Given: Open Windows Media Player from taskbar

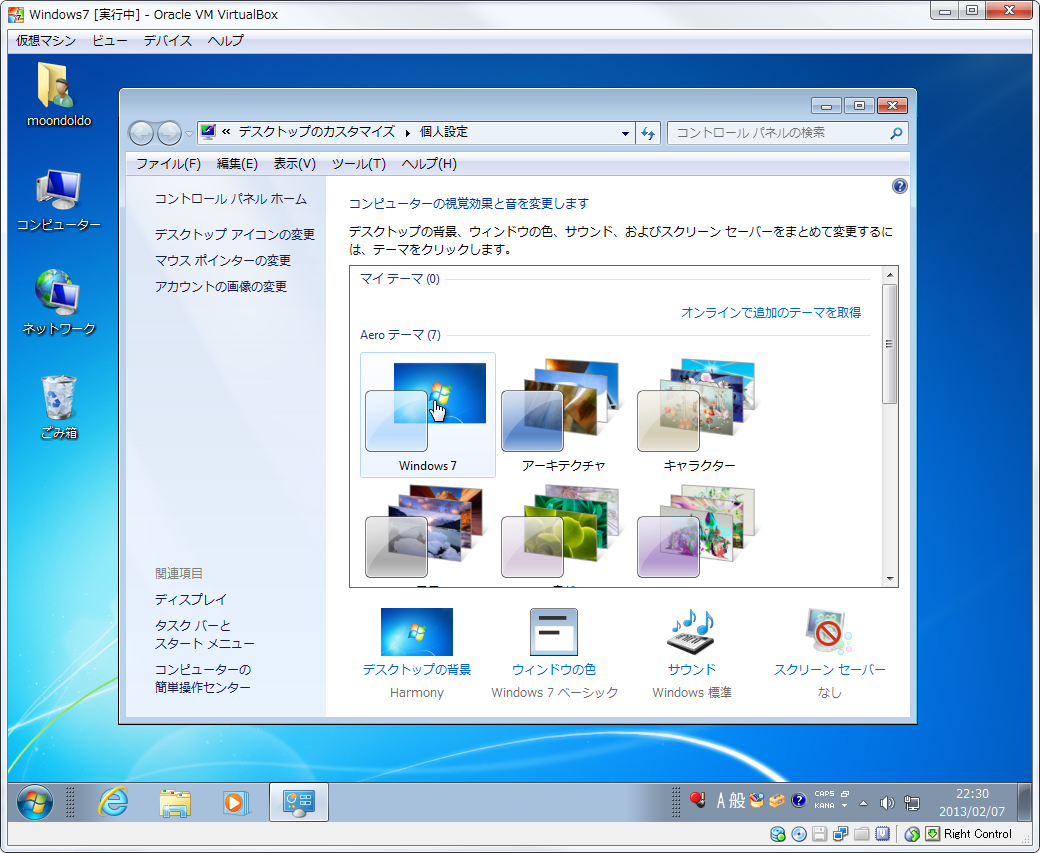Looking at the screenshot, I should (x=234, y=802).
